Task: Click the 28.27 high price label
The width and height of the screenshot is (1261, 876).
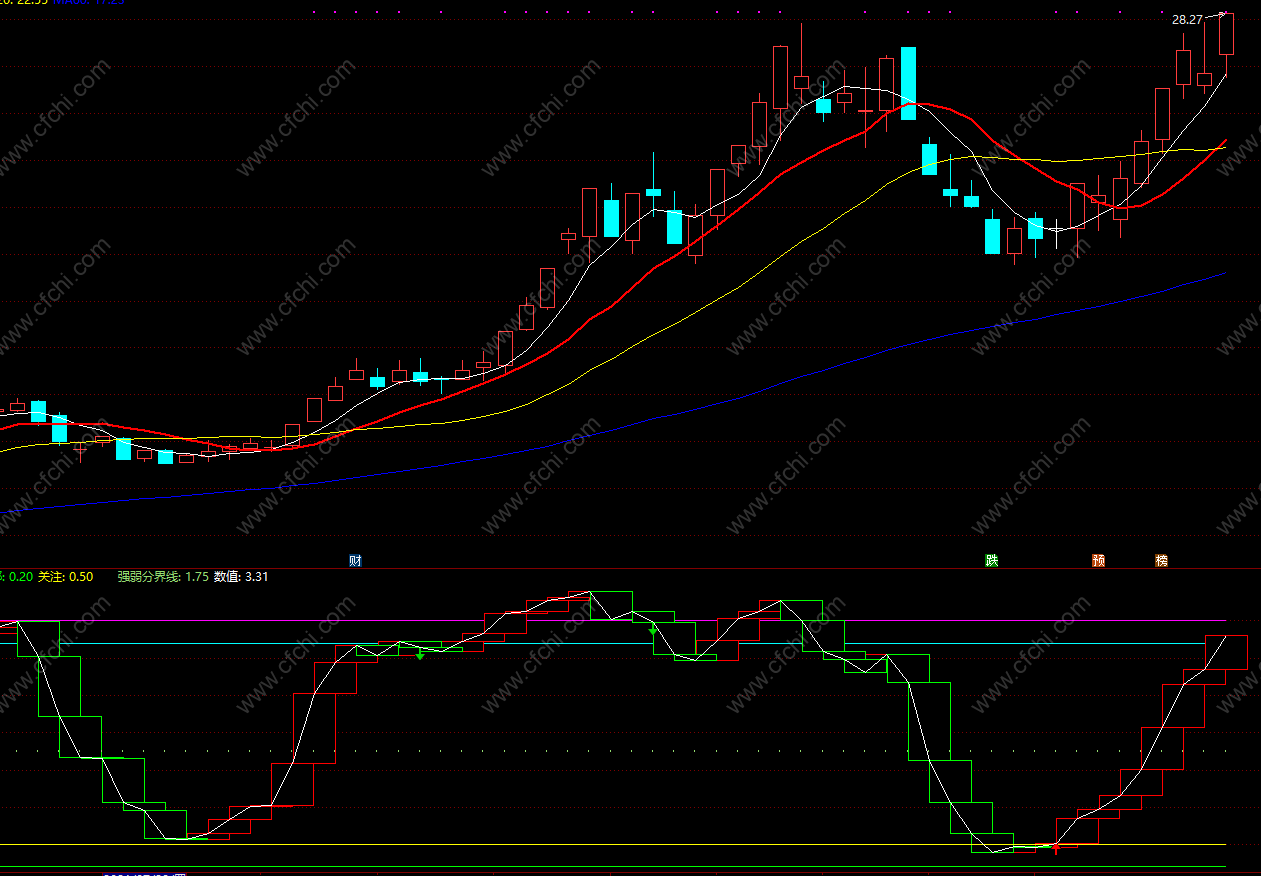Action: pyautogui.click(x=1187, y=20)
